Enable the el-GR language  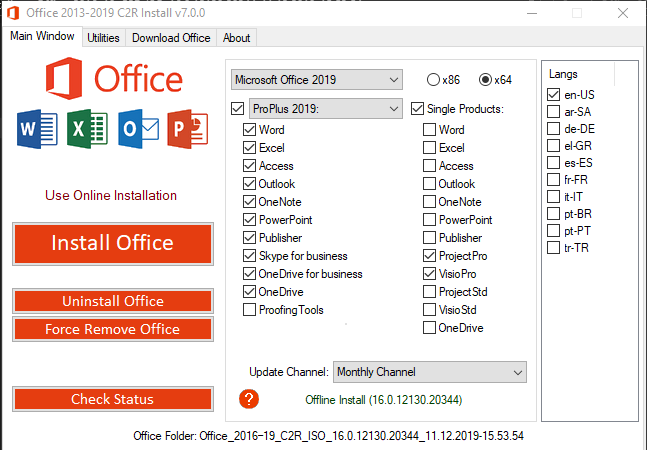(553, 146)
